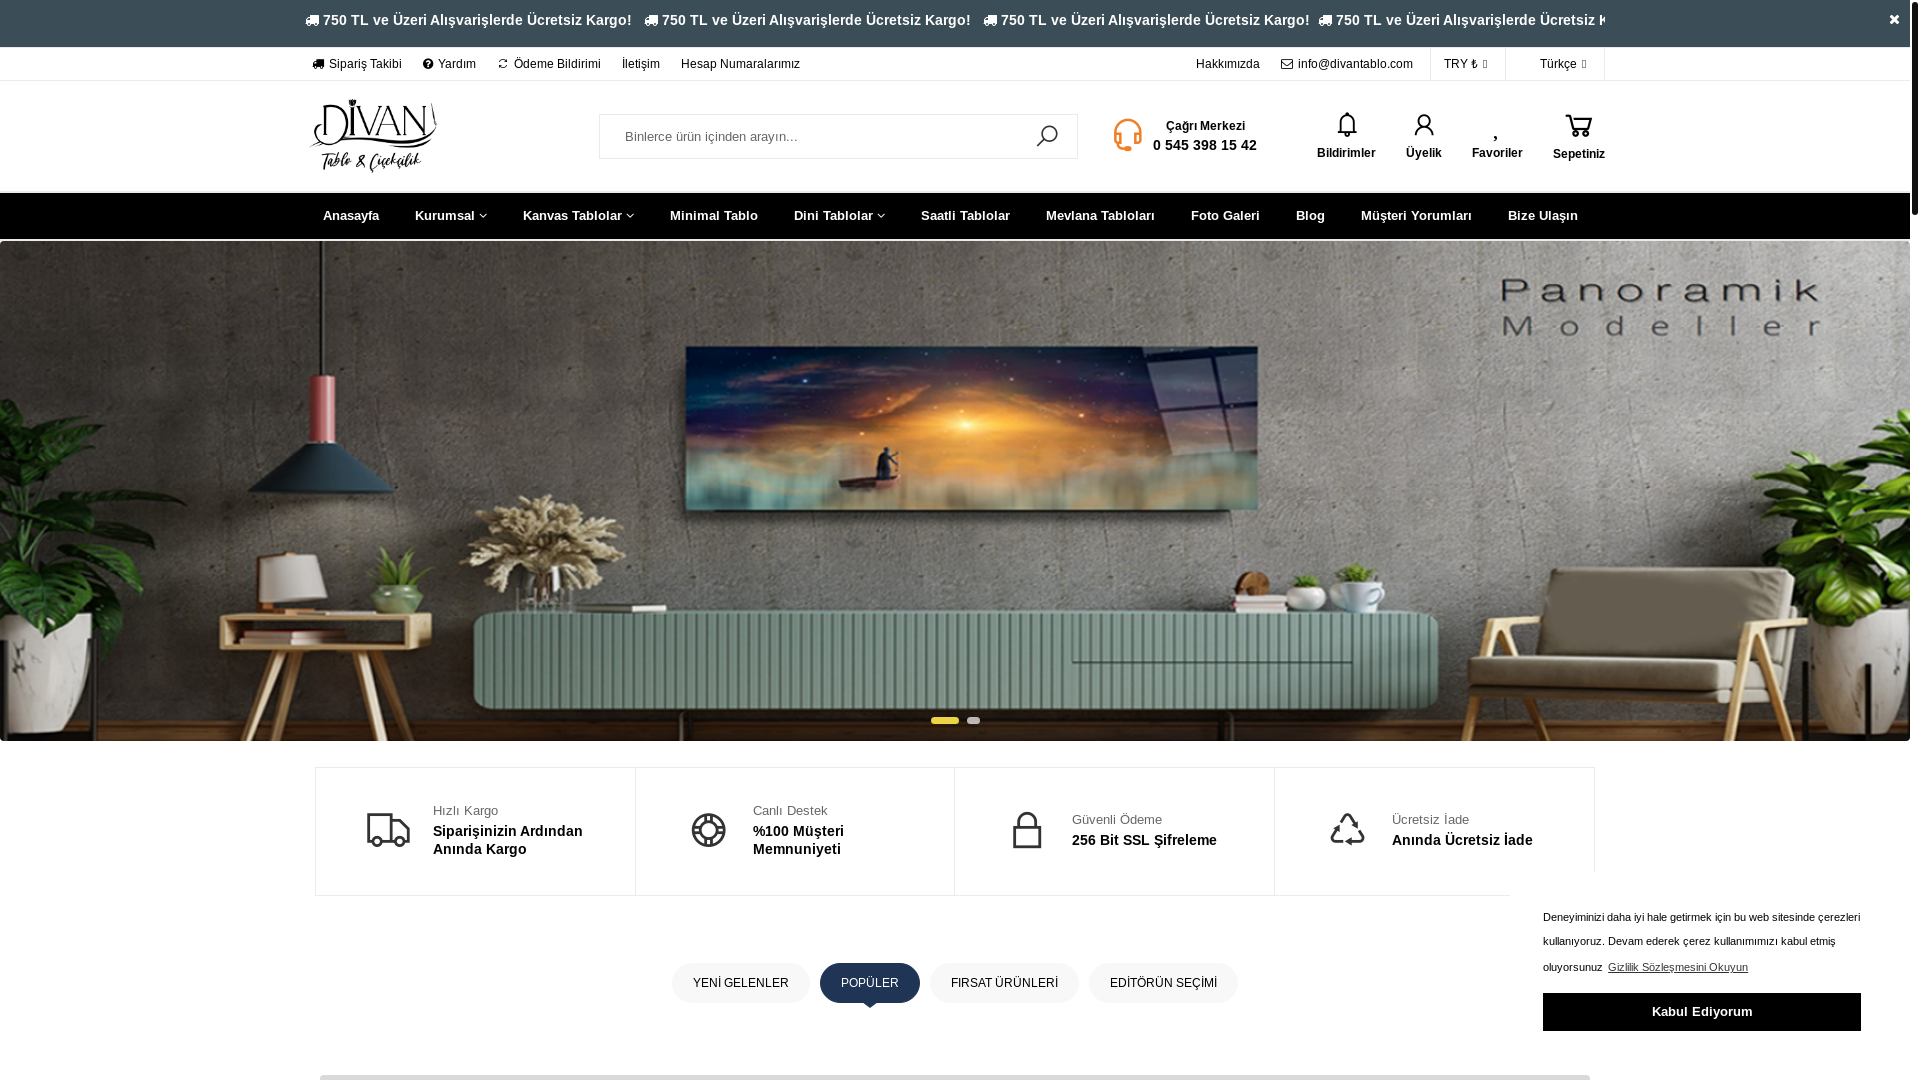The width and height of the screenshot is (1920, 1080).
Task: Select the first slider indicator dot
Action: point(945,720)
